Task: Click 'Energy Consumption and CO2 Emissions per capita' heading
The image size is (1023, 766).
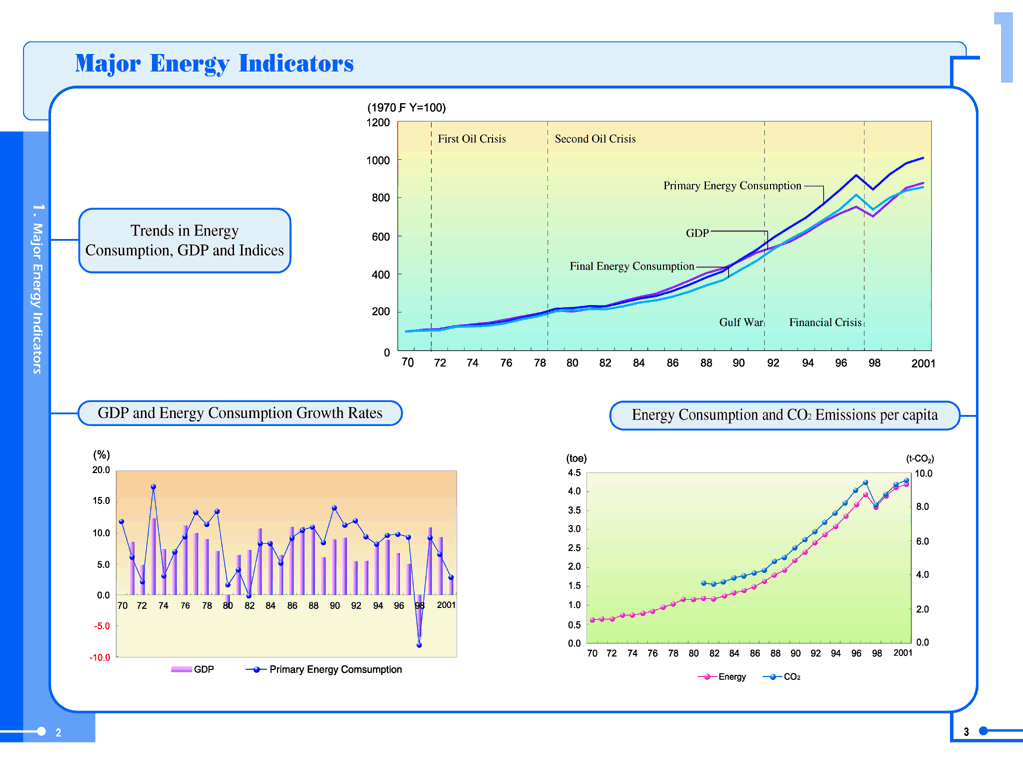Action: pos(785,415)
